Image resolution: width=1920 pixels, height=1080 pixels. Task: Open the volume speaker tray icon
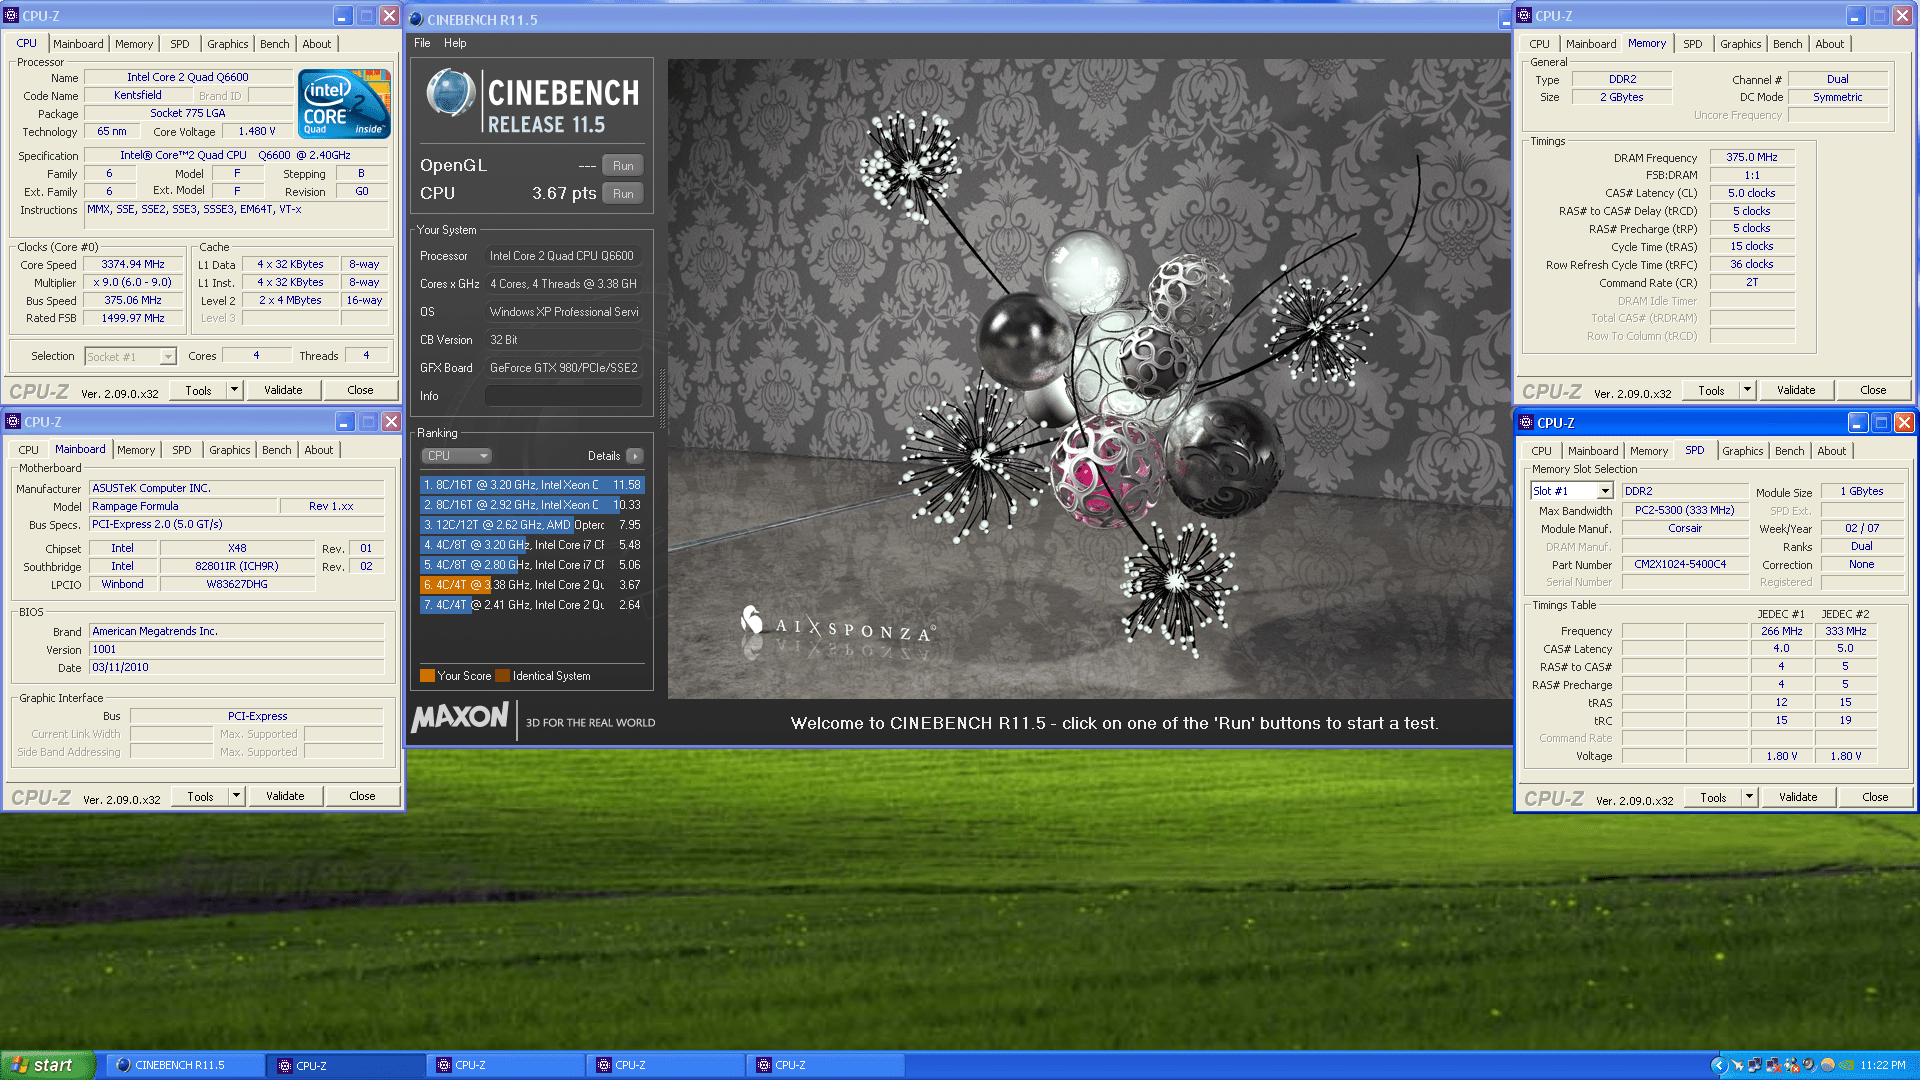(1809, 1065)
